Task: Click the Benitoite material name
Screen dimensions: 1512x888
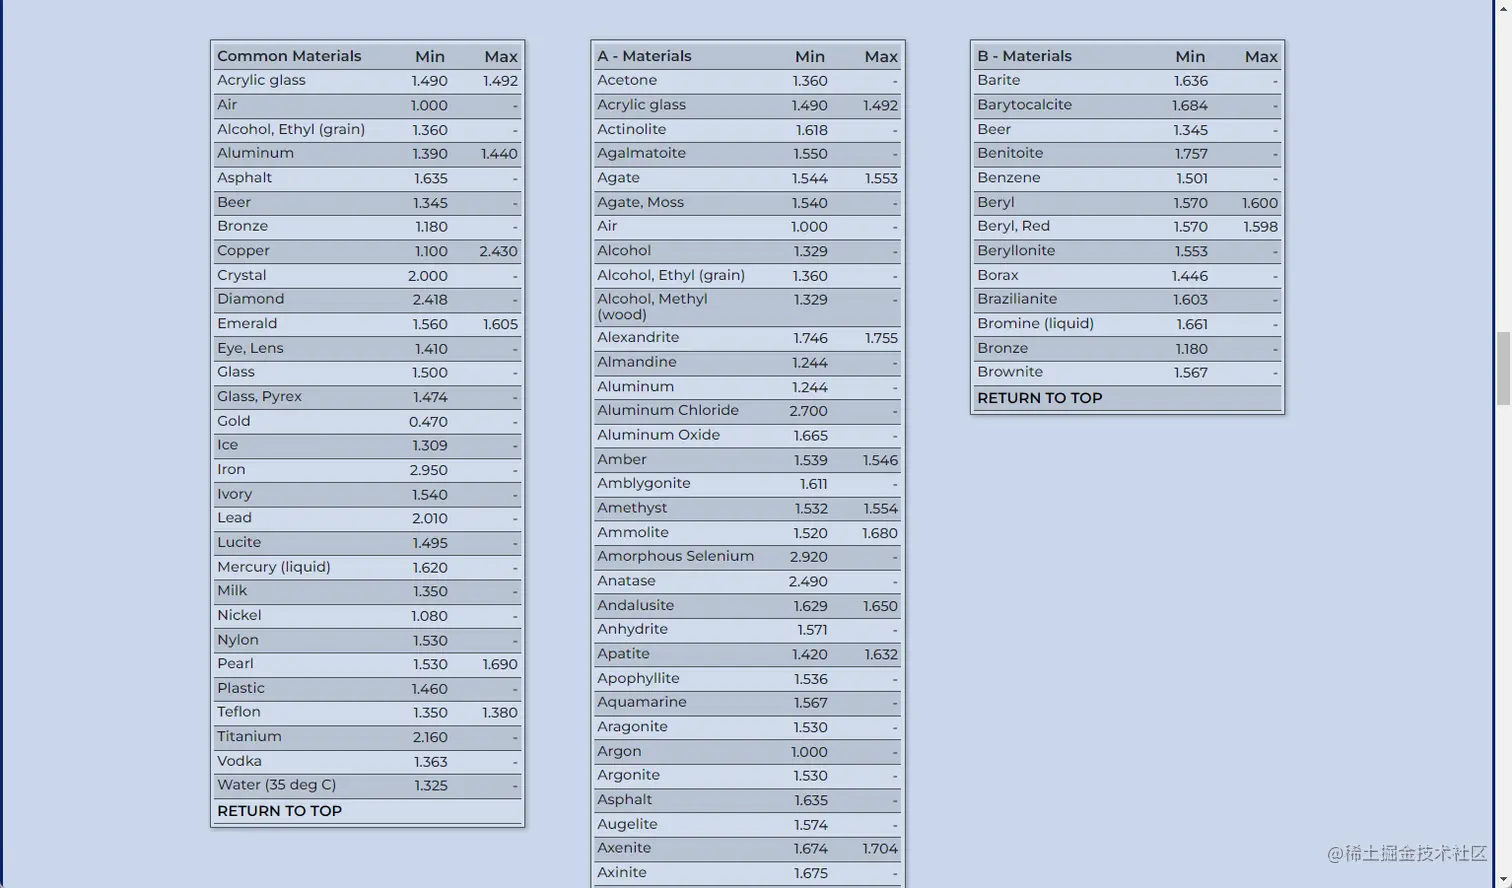Action: (1010, 153)
